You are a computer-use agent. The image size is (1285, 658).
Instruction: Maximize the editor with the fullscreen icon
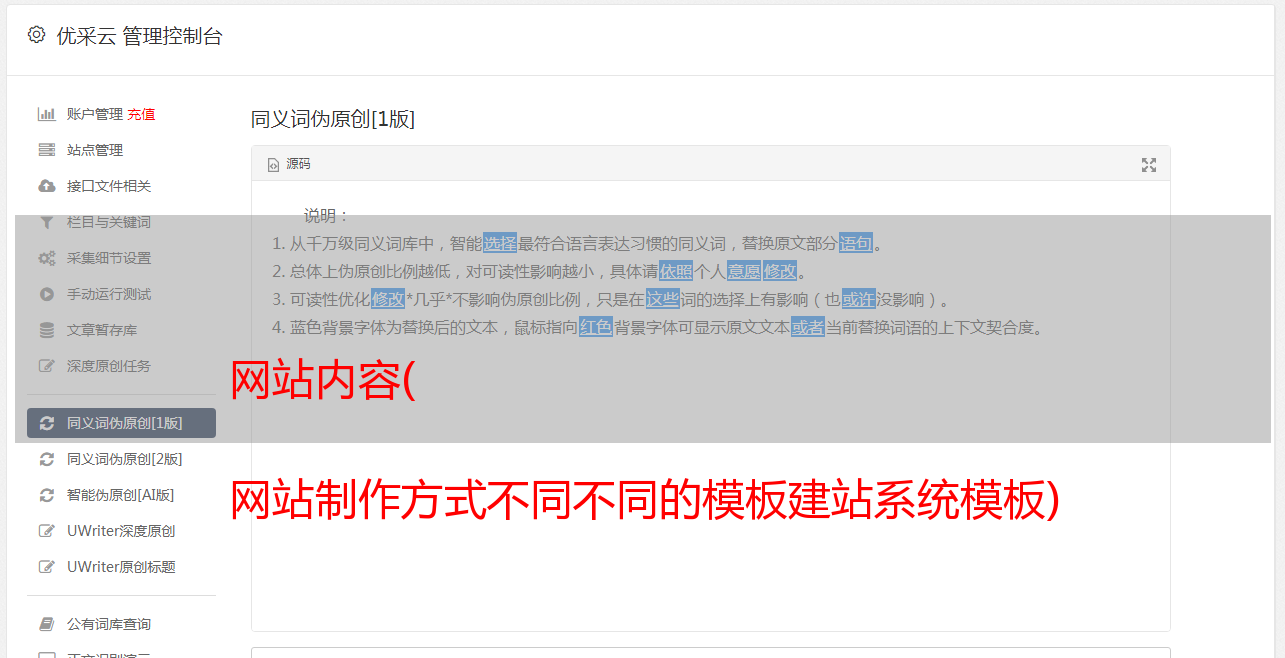click(1149, 165)
